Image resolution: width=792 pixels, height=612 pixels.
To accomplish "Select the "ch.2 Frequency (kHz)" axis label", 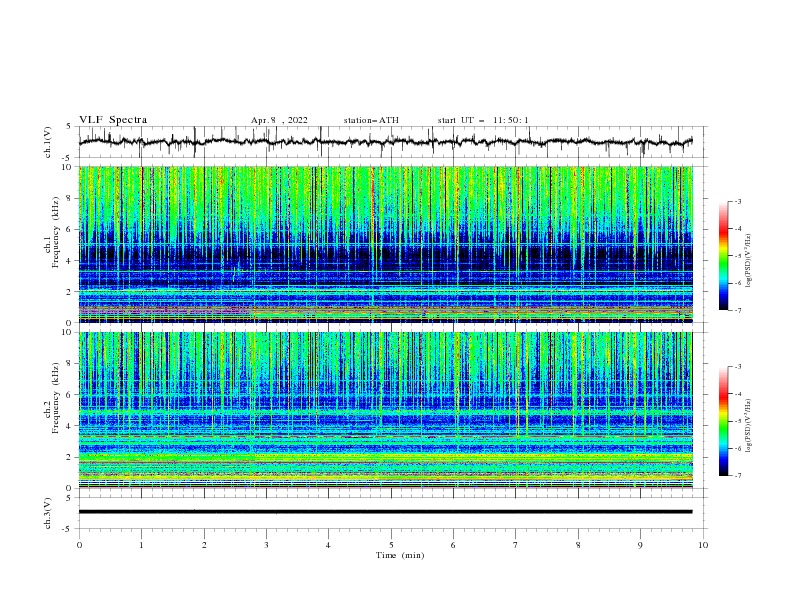I will pyautogui.click(x=52, y=398).
